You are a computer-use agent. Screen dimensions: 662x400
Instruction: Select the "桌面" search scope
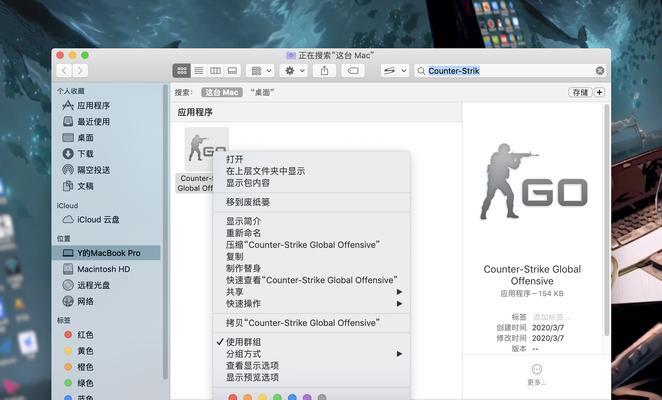262,92
